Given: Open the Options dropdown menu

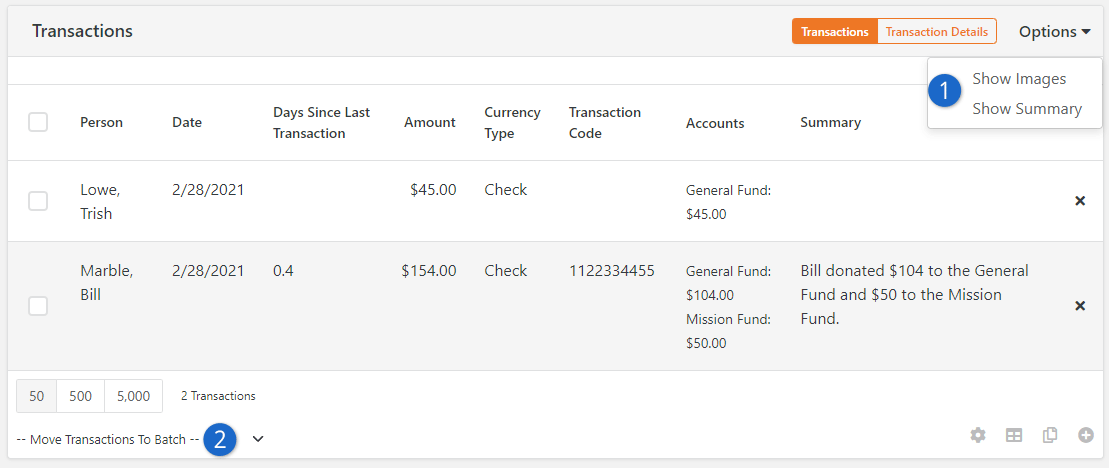Looking at the screenshot, I should (x=1055, y=32).
